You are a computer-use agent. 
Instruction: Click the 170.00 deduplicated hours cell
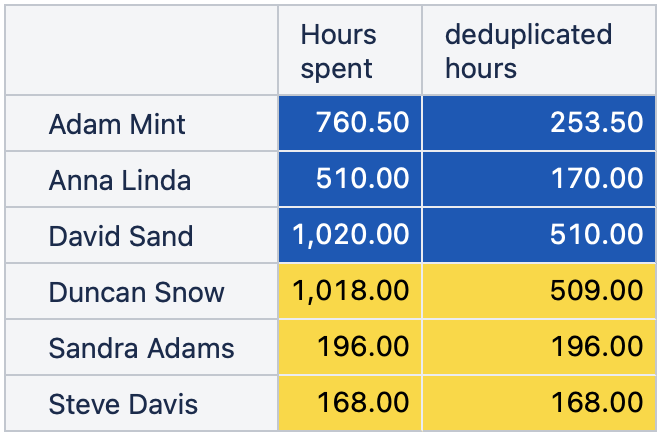pos(539,179)
